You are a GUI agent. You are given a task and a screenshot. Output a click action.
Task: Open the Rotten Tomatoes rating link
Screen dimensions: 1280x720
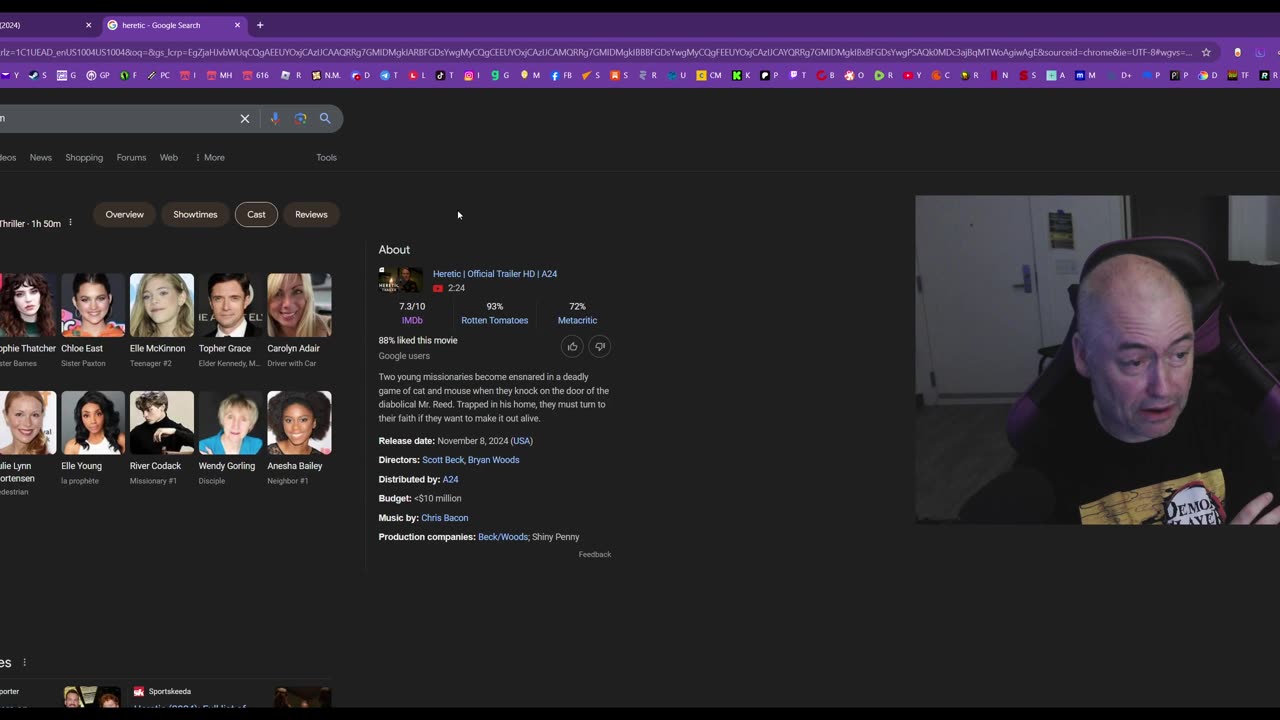(x=494, y=320)
